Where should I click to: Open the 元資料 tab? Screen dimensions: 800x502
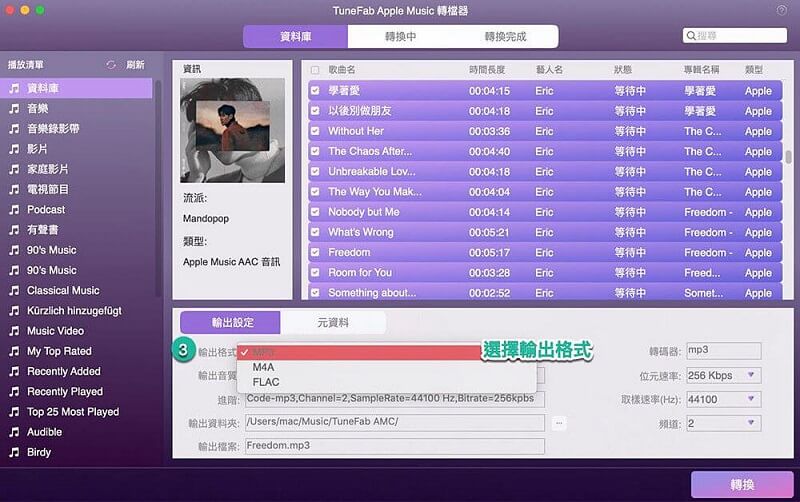pos(333,322)
